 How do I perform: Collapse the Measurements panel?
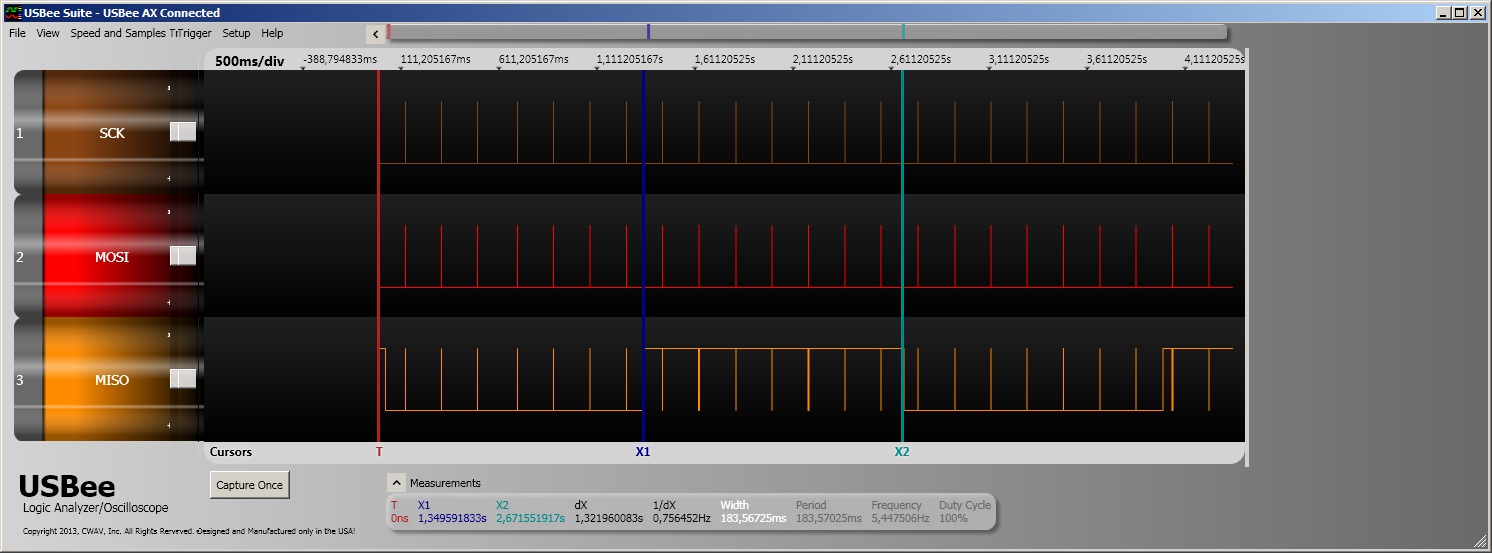pos(396,482)
